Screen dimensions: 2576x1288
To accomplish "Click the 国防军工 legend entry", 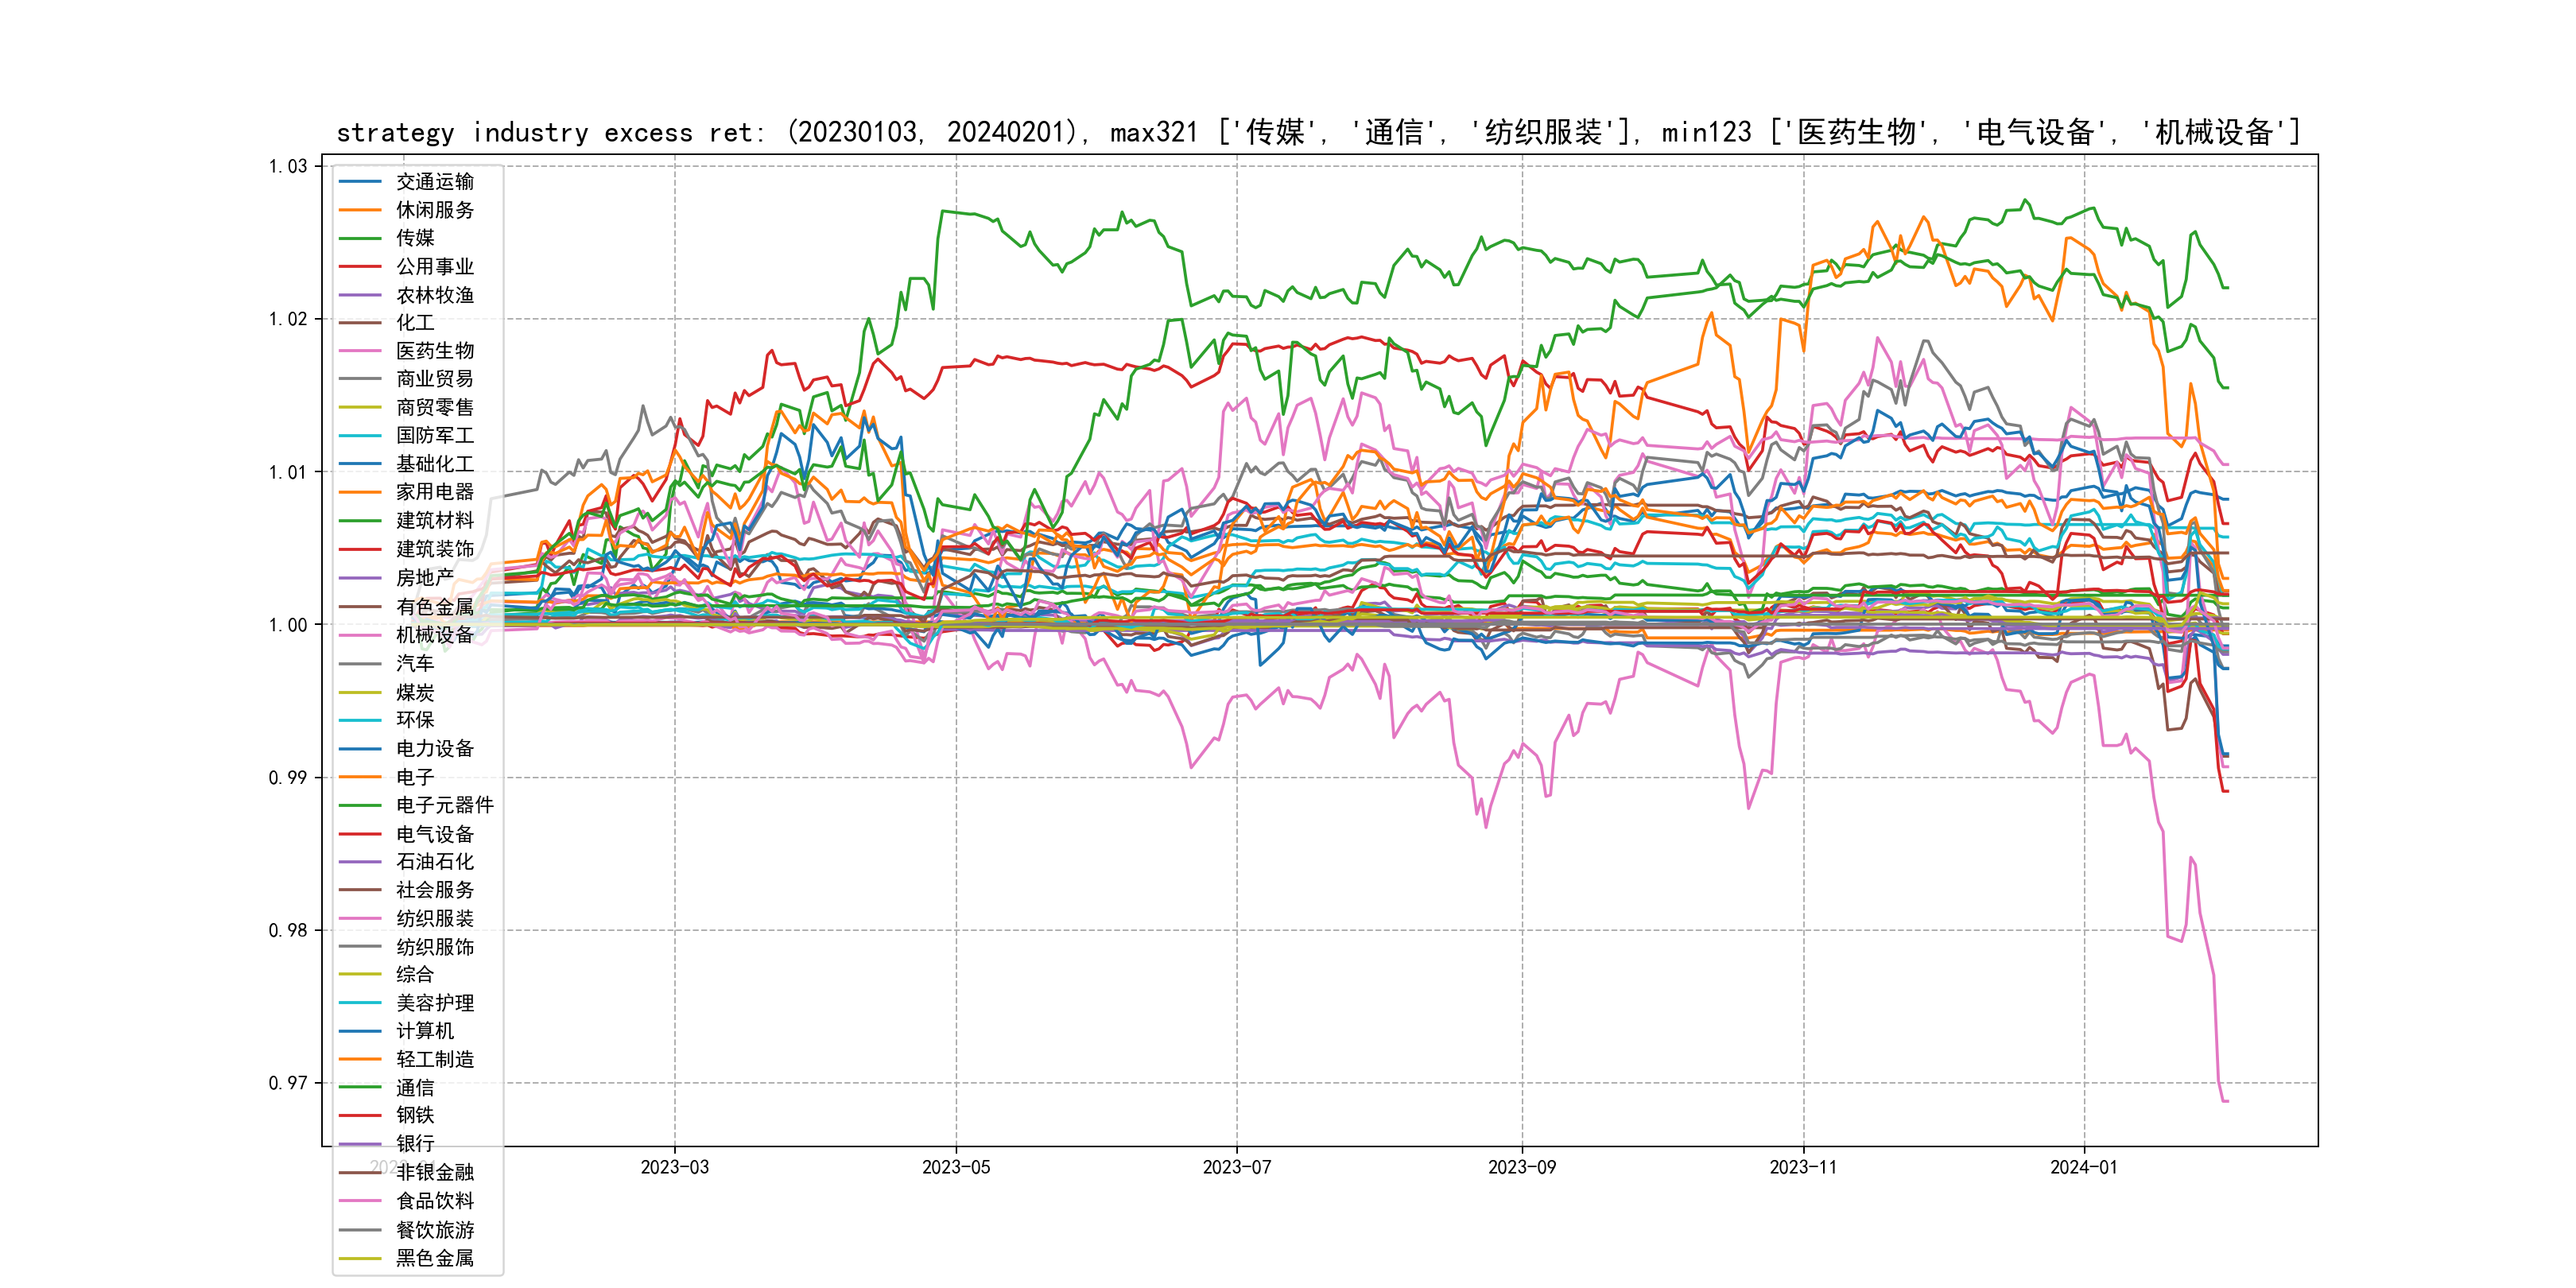I will tap(434, 435).
